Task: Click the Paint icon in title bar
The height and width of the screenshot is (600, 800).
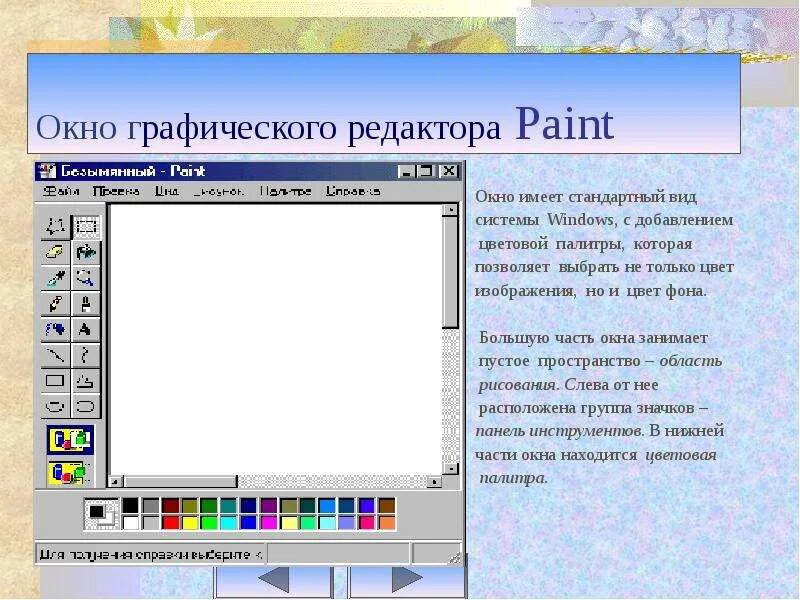Action: click(47, 171)
